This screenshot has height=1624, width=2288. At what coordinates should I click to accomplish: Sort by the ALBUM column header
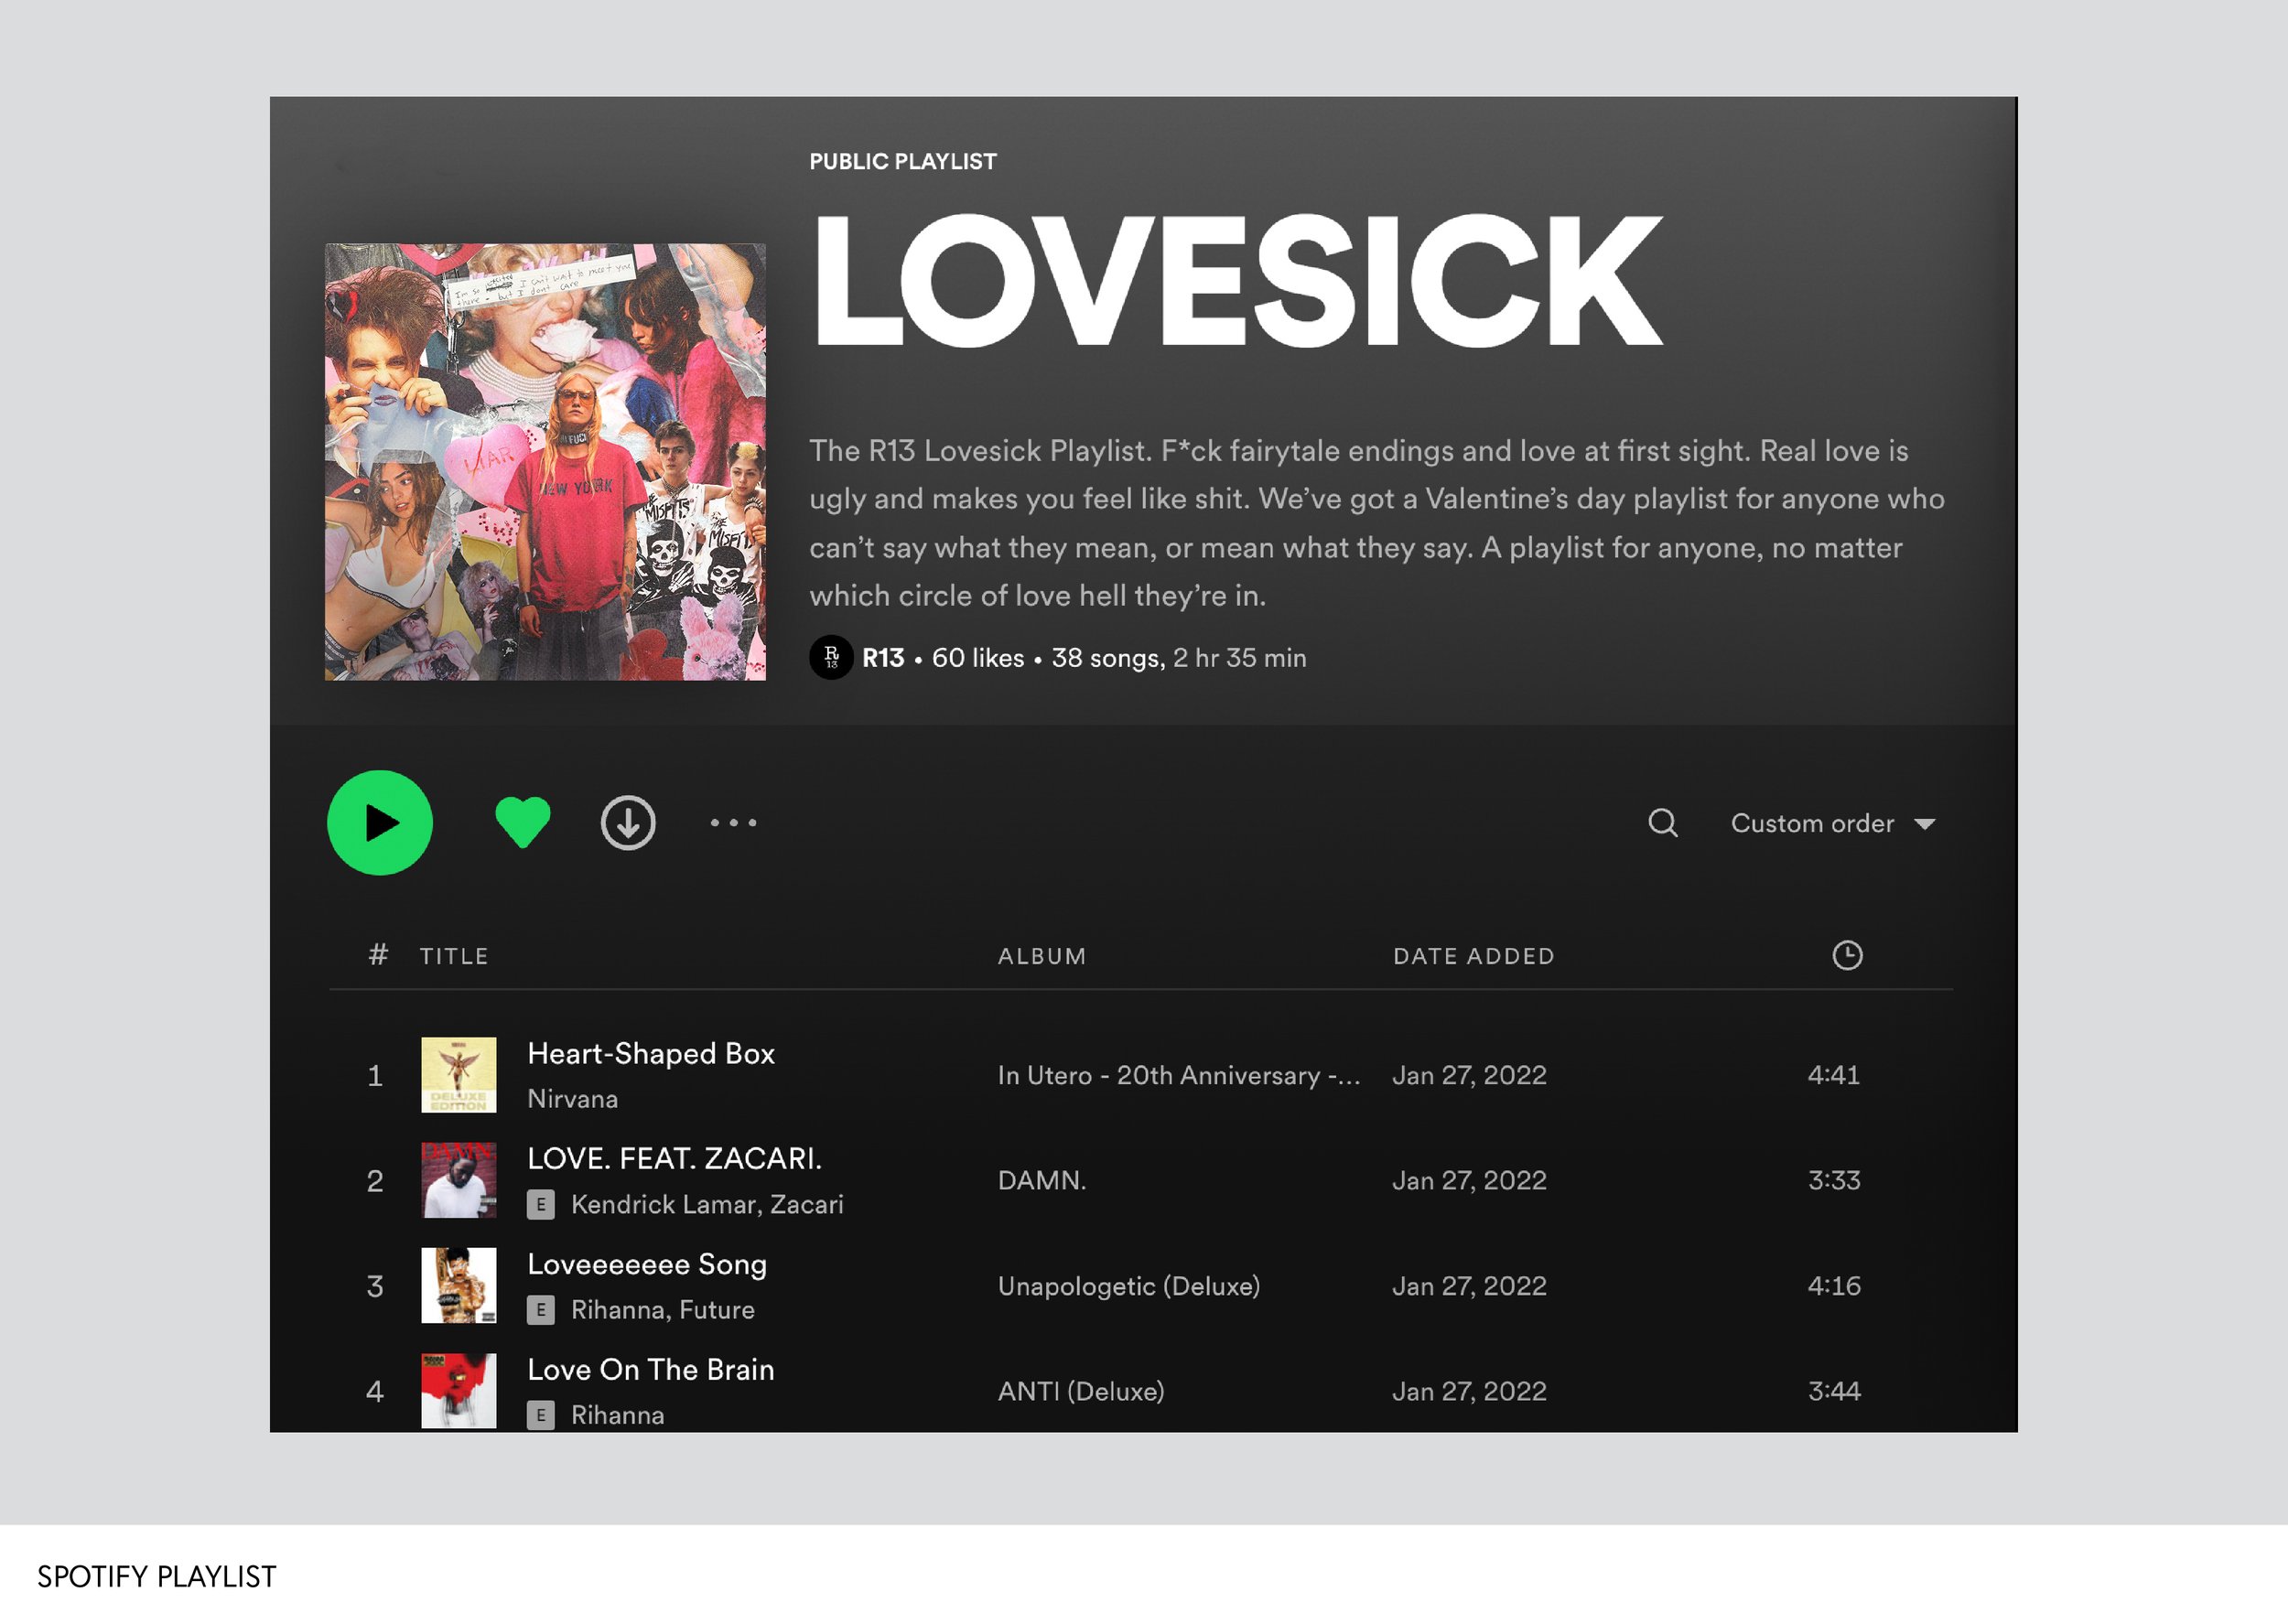(x=1042, y=956)
